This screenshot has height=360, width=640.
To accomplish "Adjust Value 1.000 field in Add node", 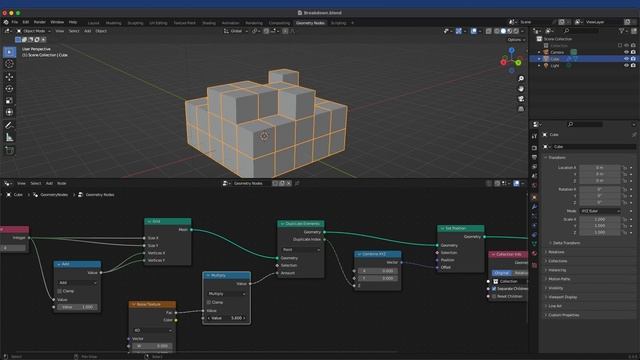I will (x=78, y=307).
